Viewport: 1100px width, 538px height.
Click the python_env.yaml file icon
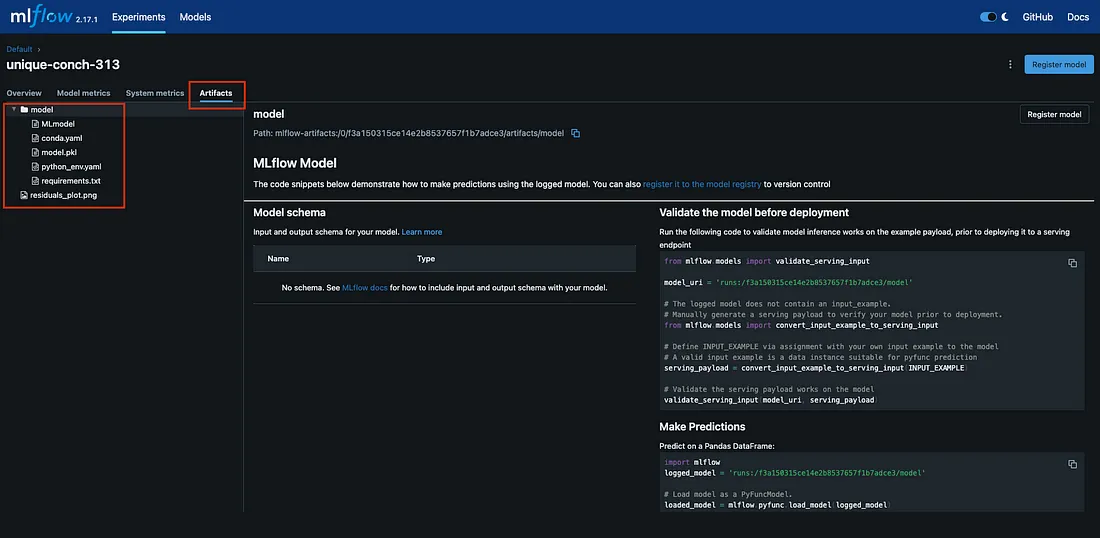pyautogui.click(x=35, y=167)
